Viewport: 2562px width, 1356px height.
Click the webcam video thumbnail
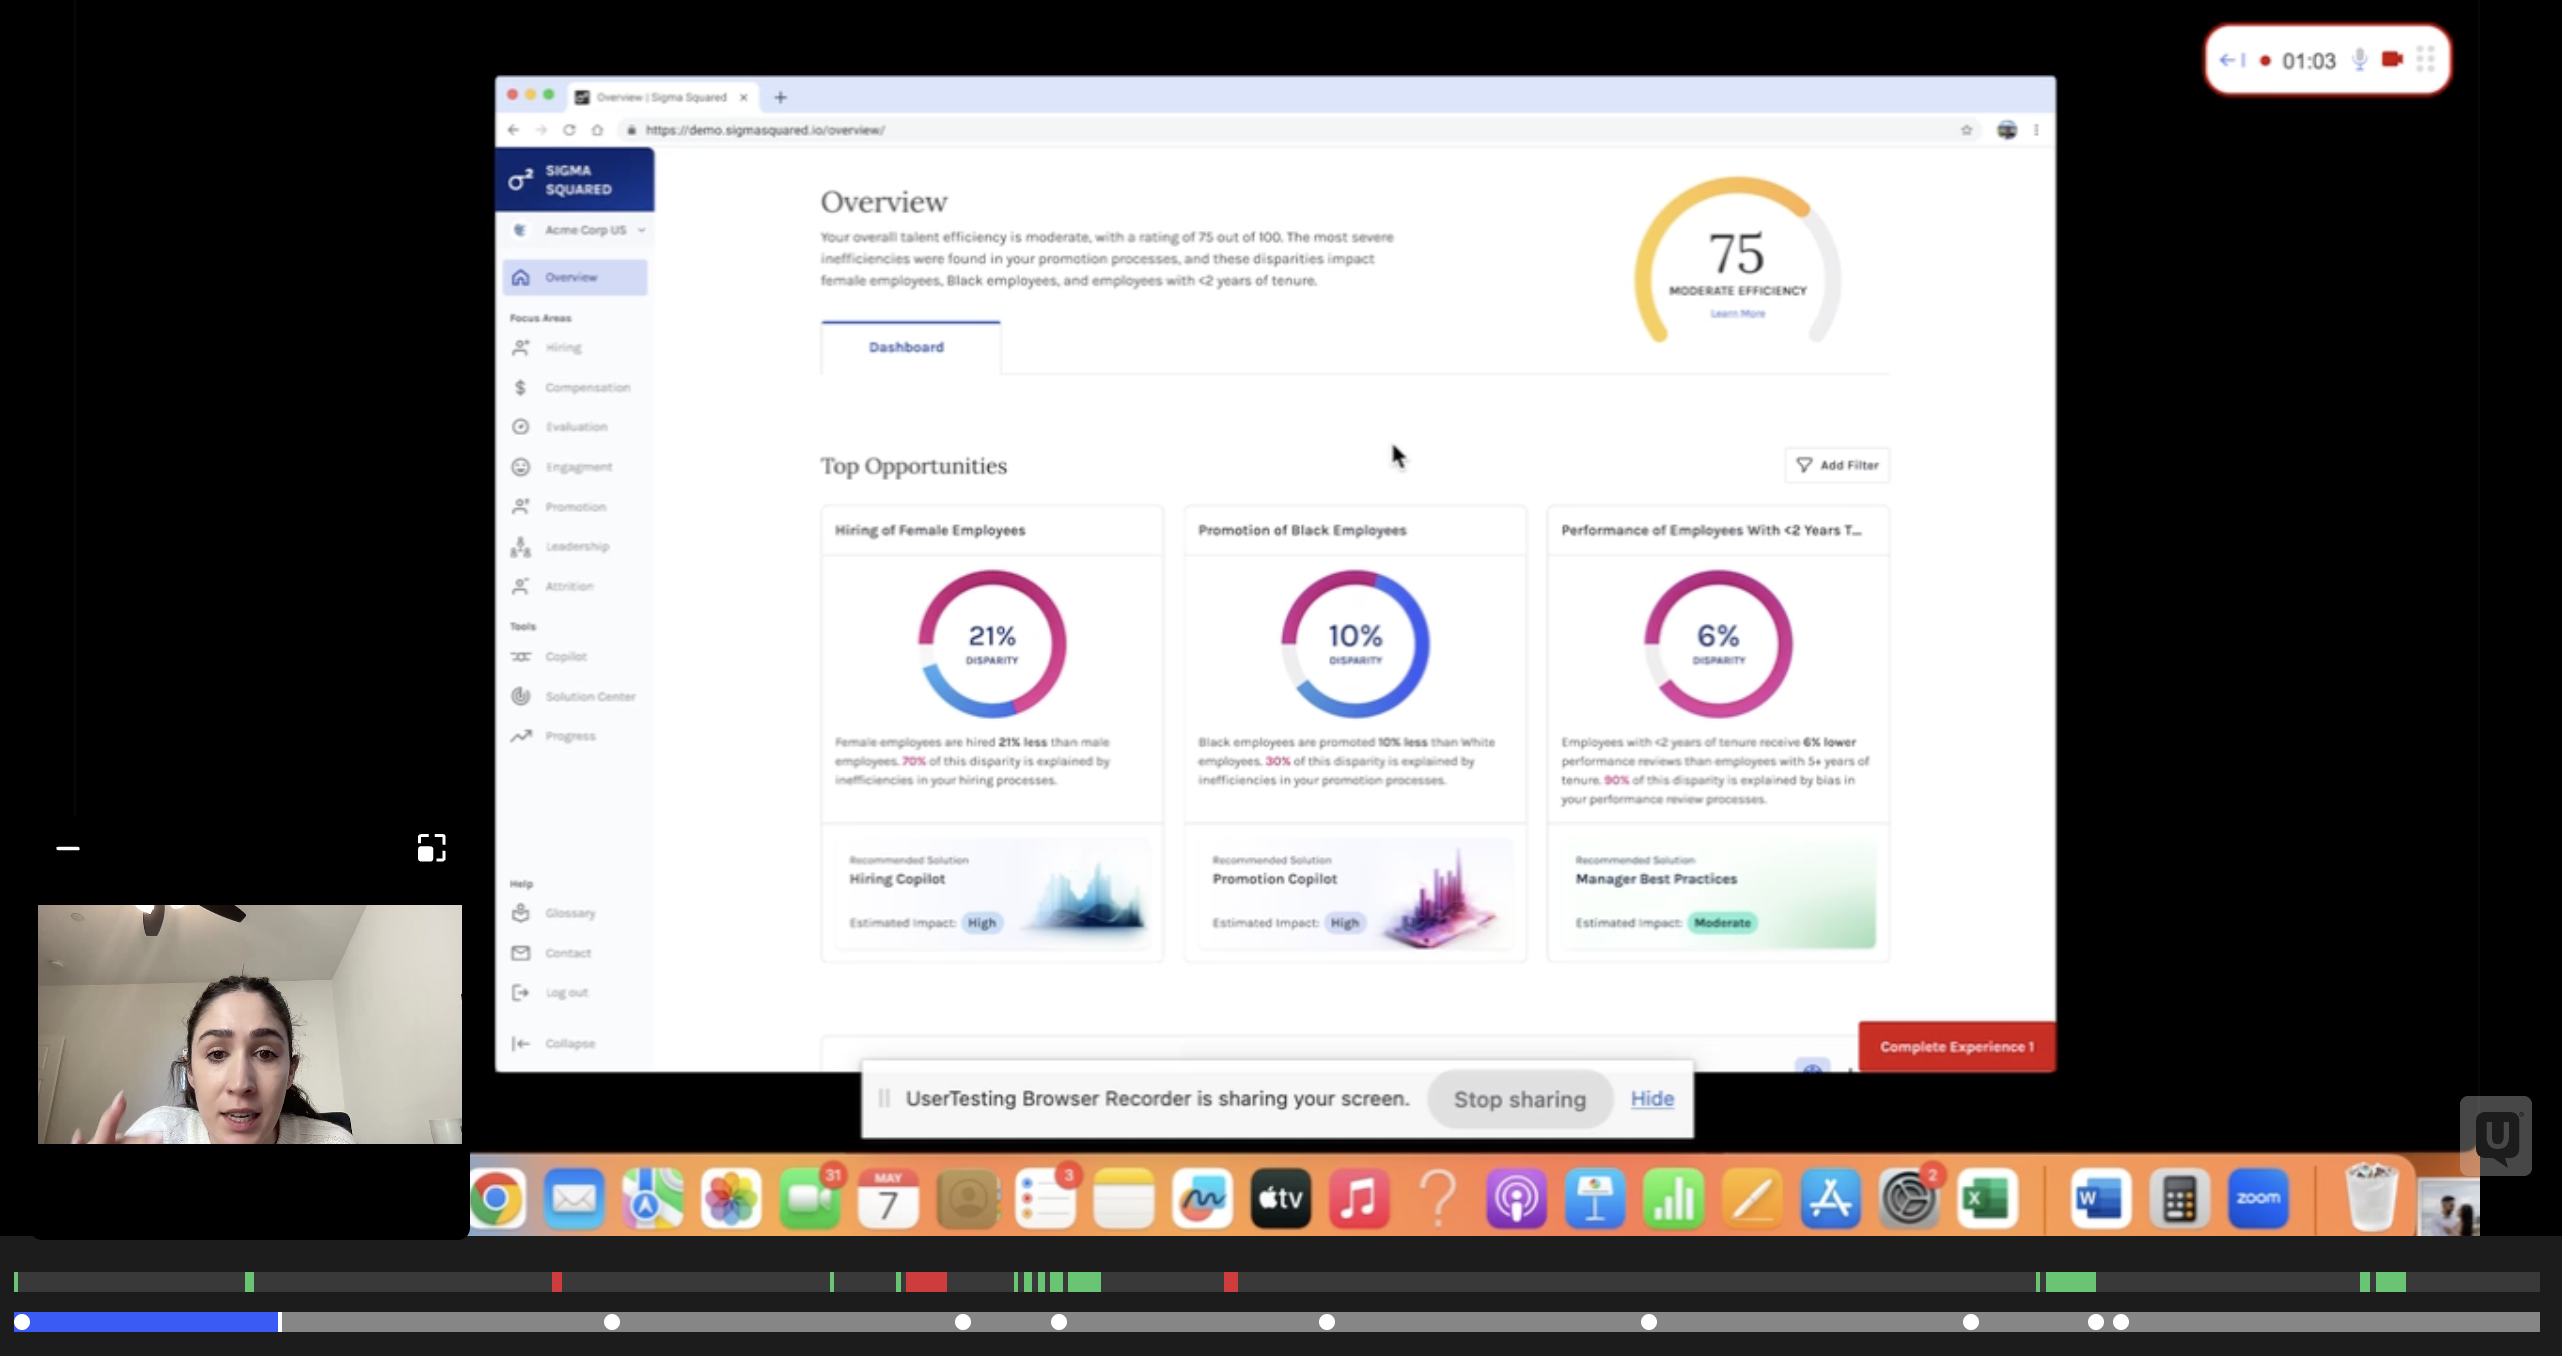[250, 1024]
